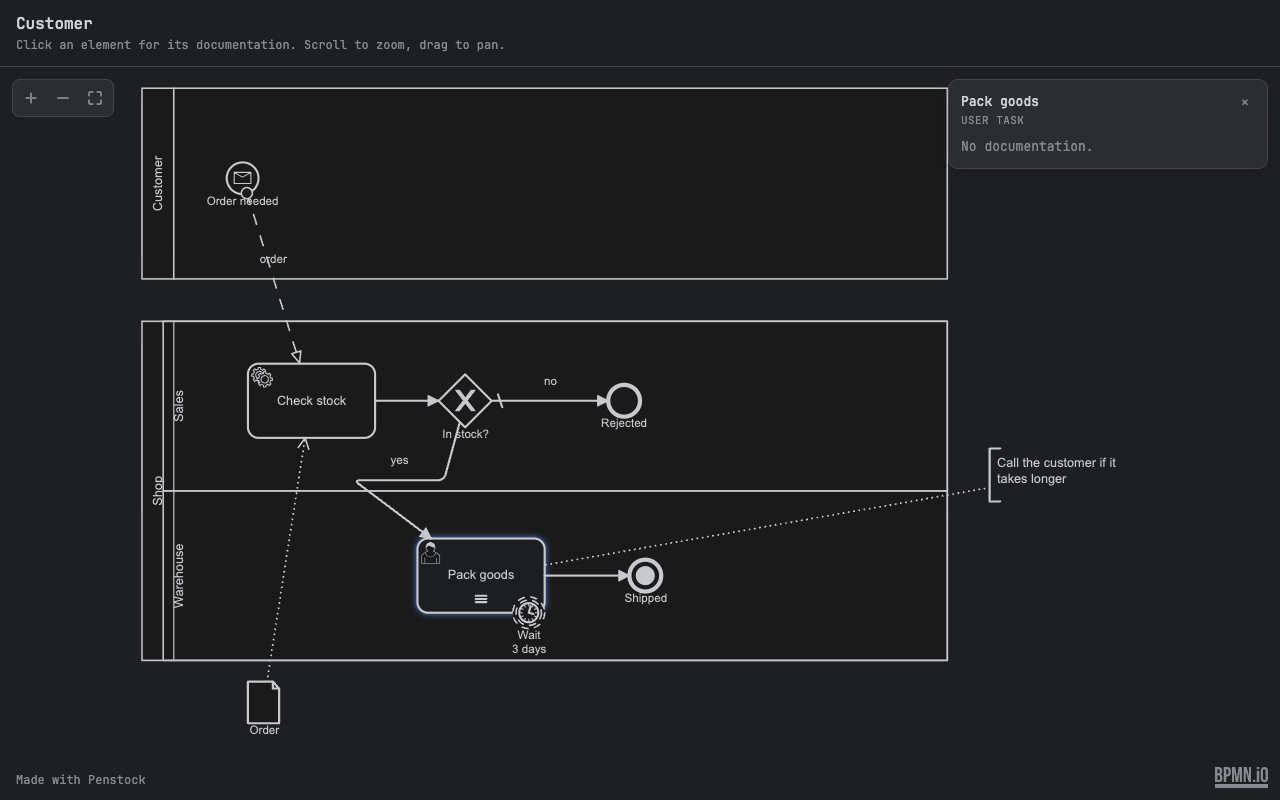Click the 'Made with Penstock' footer text
Viewport: 1280px width, 800px height.
(81, 780)
